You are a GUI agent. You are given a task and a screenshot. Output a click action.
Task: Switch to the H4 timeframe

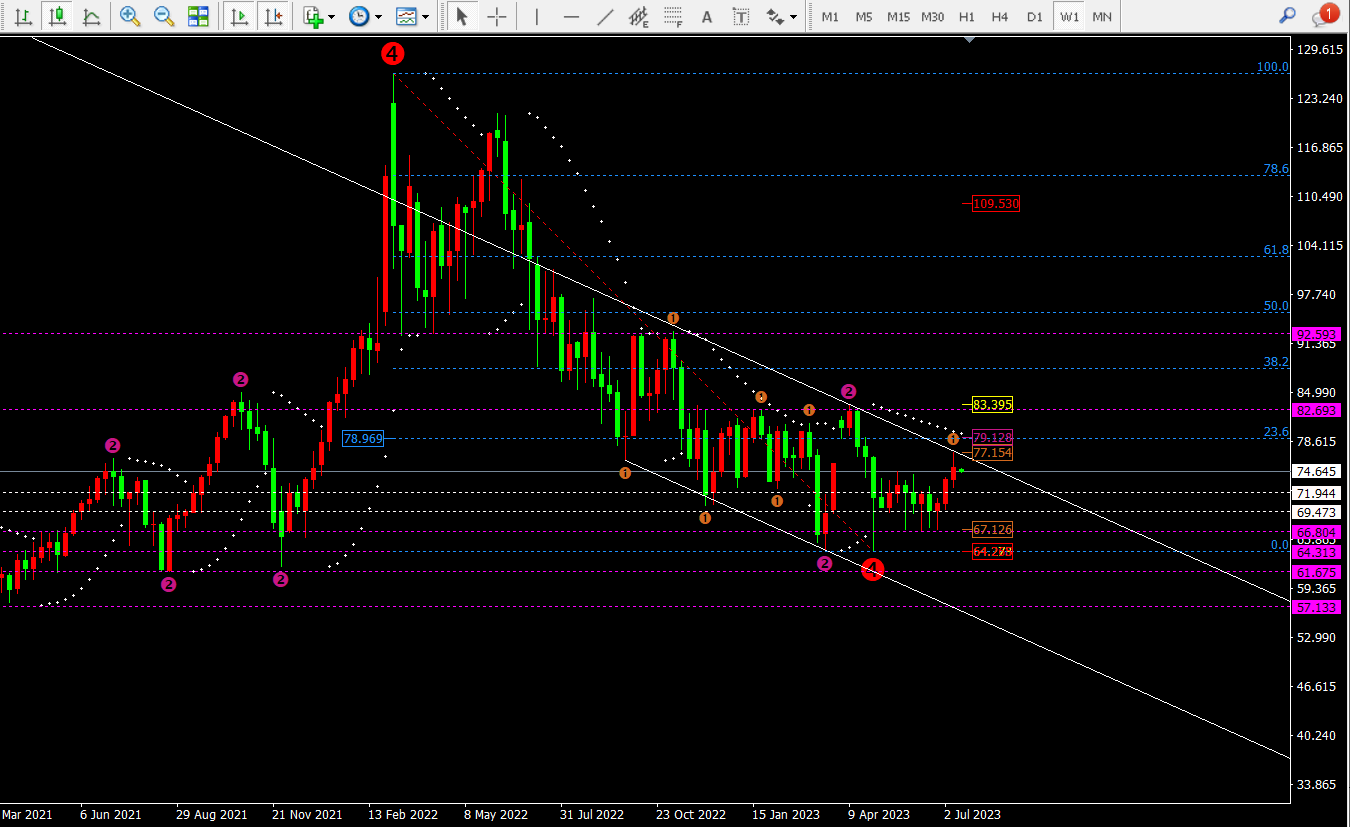(1000, 16)
